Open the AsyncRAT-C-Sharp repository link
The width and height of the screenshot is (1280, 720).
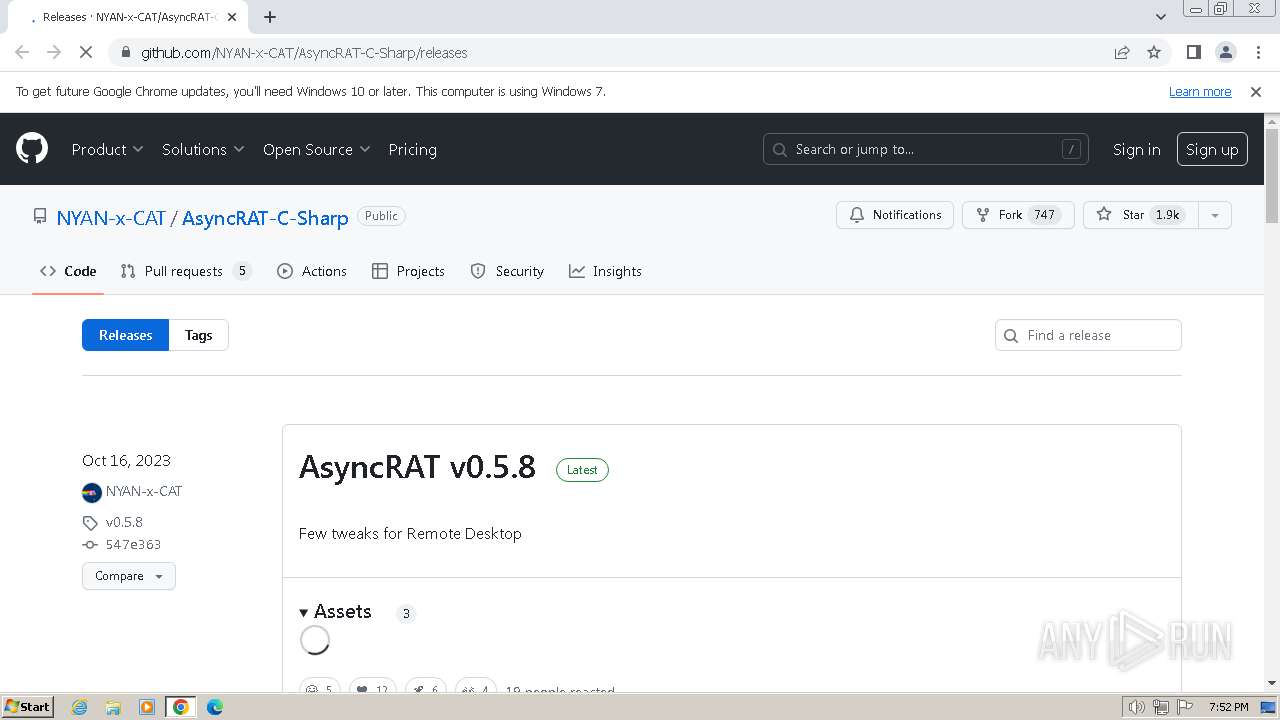265,218
